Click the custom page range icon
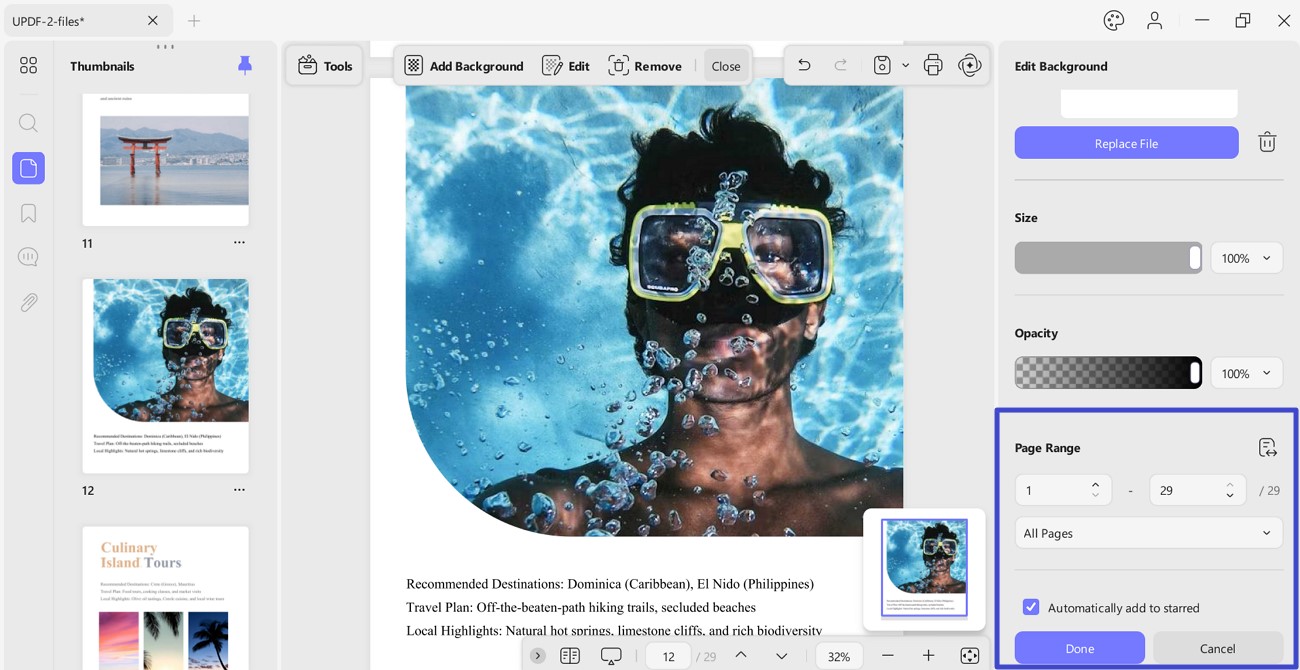The height and width of the screenshot is (670, 1300). [1267, 447]
